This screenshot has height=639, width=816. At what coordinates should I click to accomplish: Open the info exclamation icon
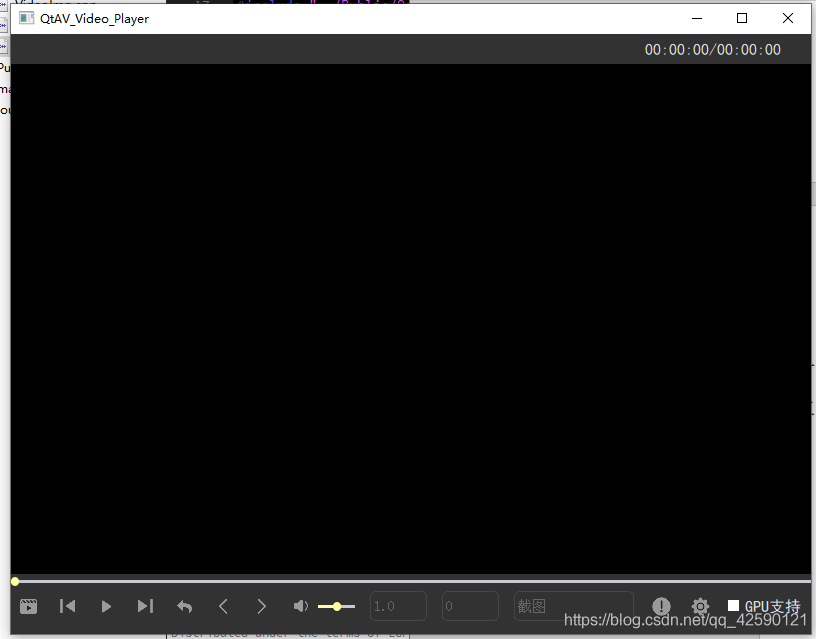[661, 606]
